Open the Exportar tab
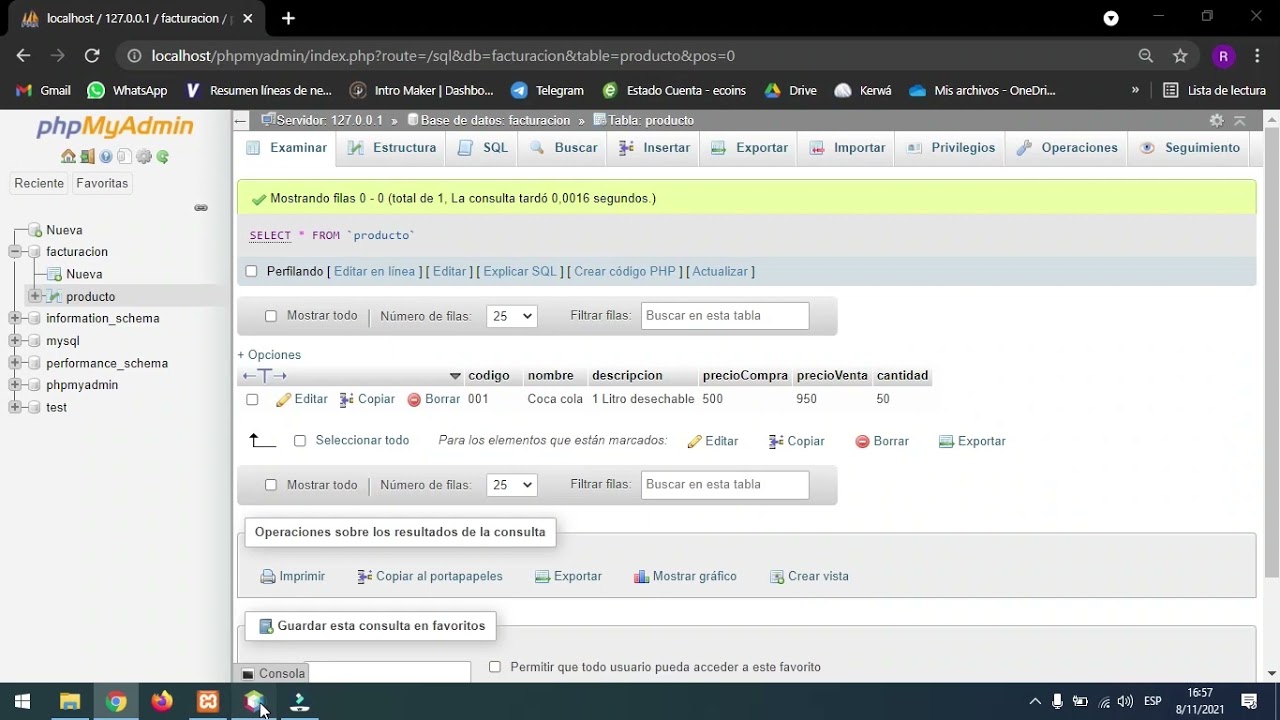The image size is (1280, 720). click(x=750, y=148)
